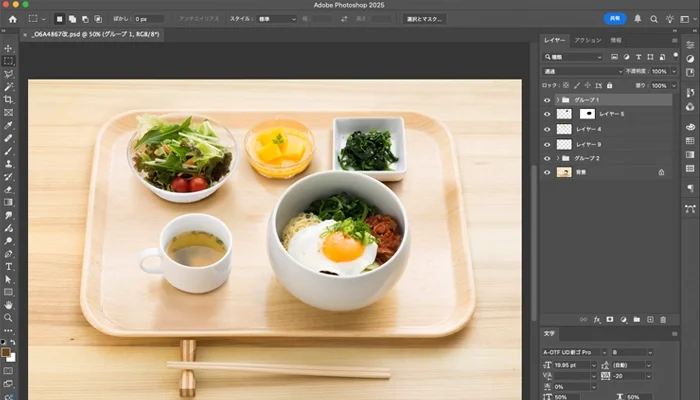This screenshot has width=700, height=400.
Task: Create a new group folder
Action: (637, 320)
